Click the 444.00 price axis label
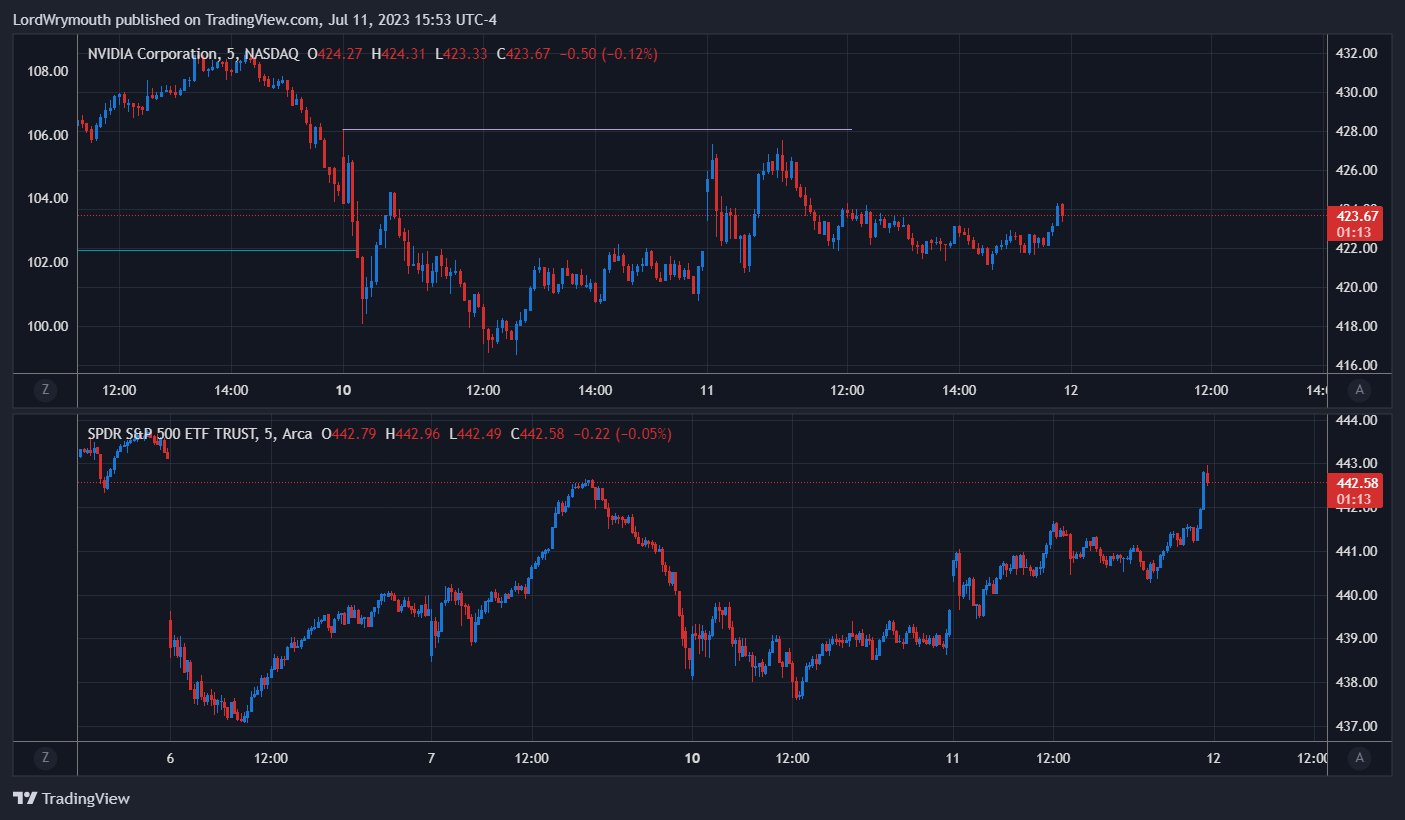This screenshot has width=1405, height=820. point(1357,420)
